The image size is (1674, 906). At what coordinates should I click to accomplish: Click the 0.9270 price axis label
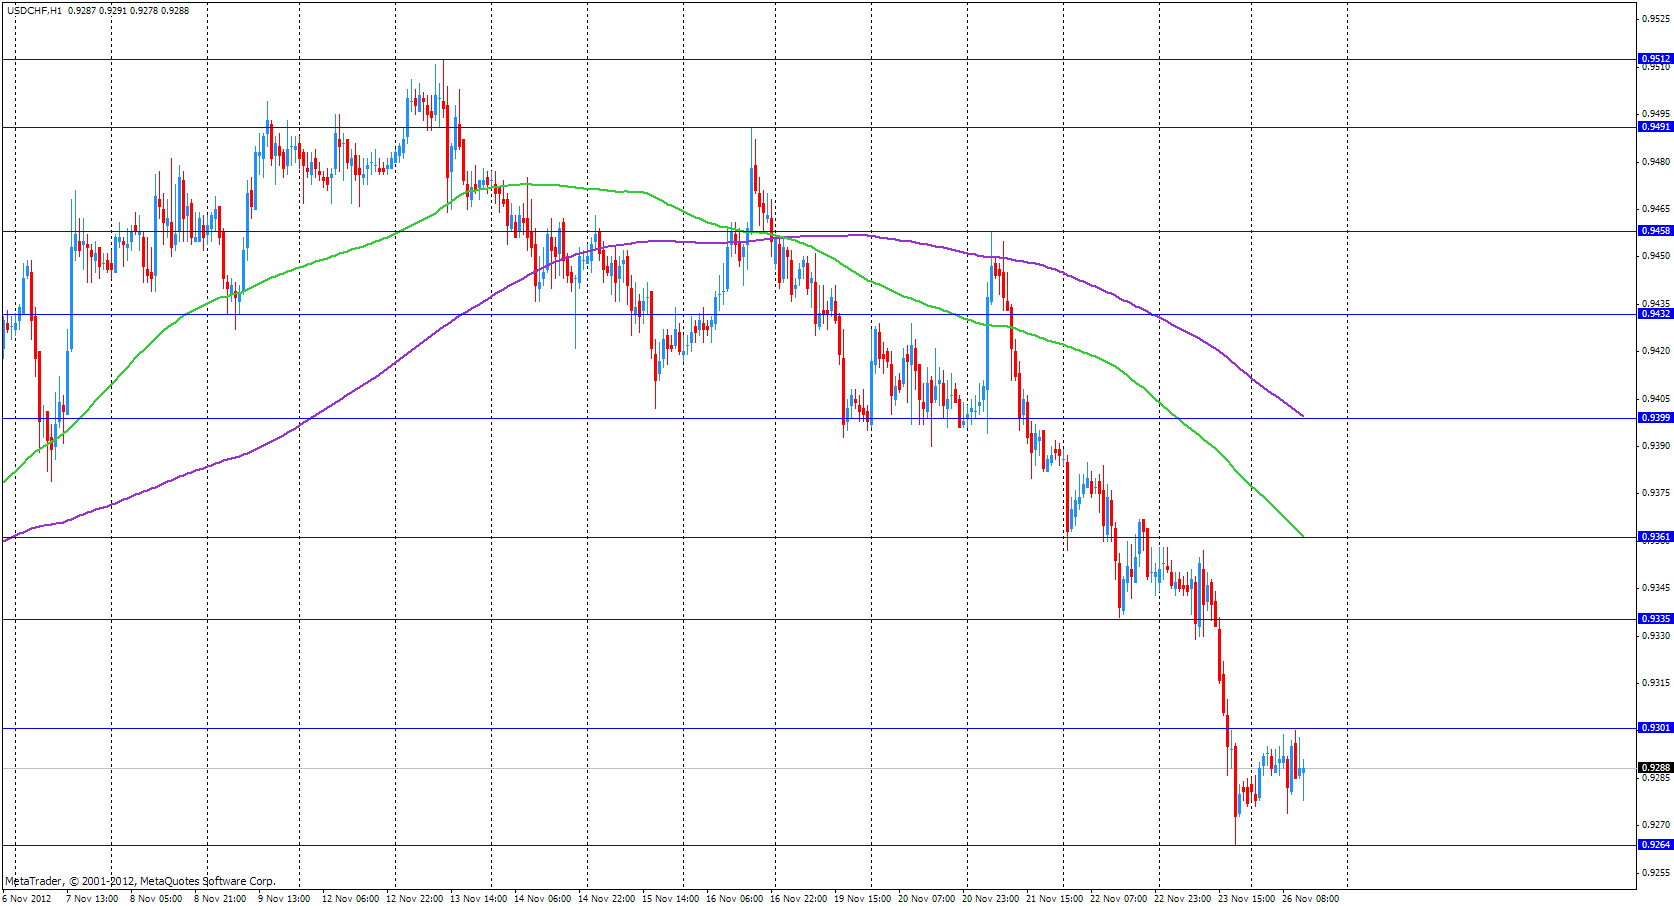click(x=1657, y=825)
